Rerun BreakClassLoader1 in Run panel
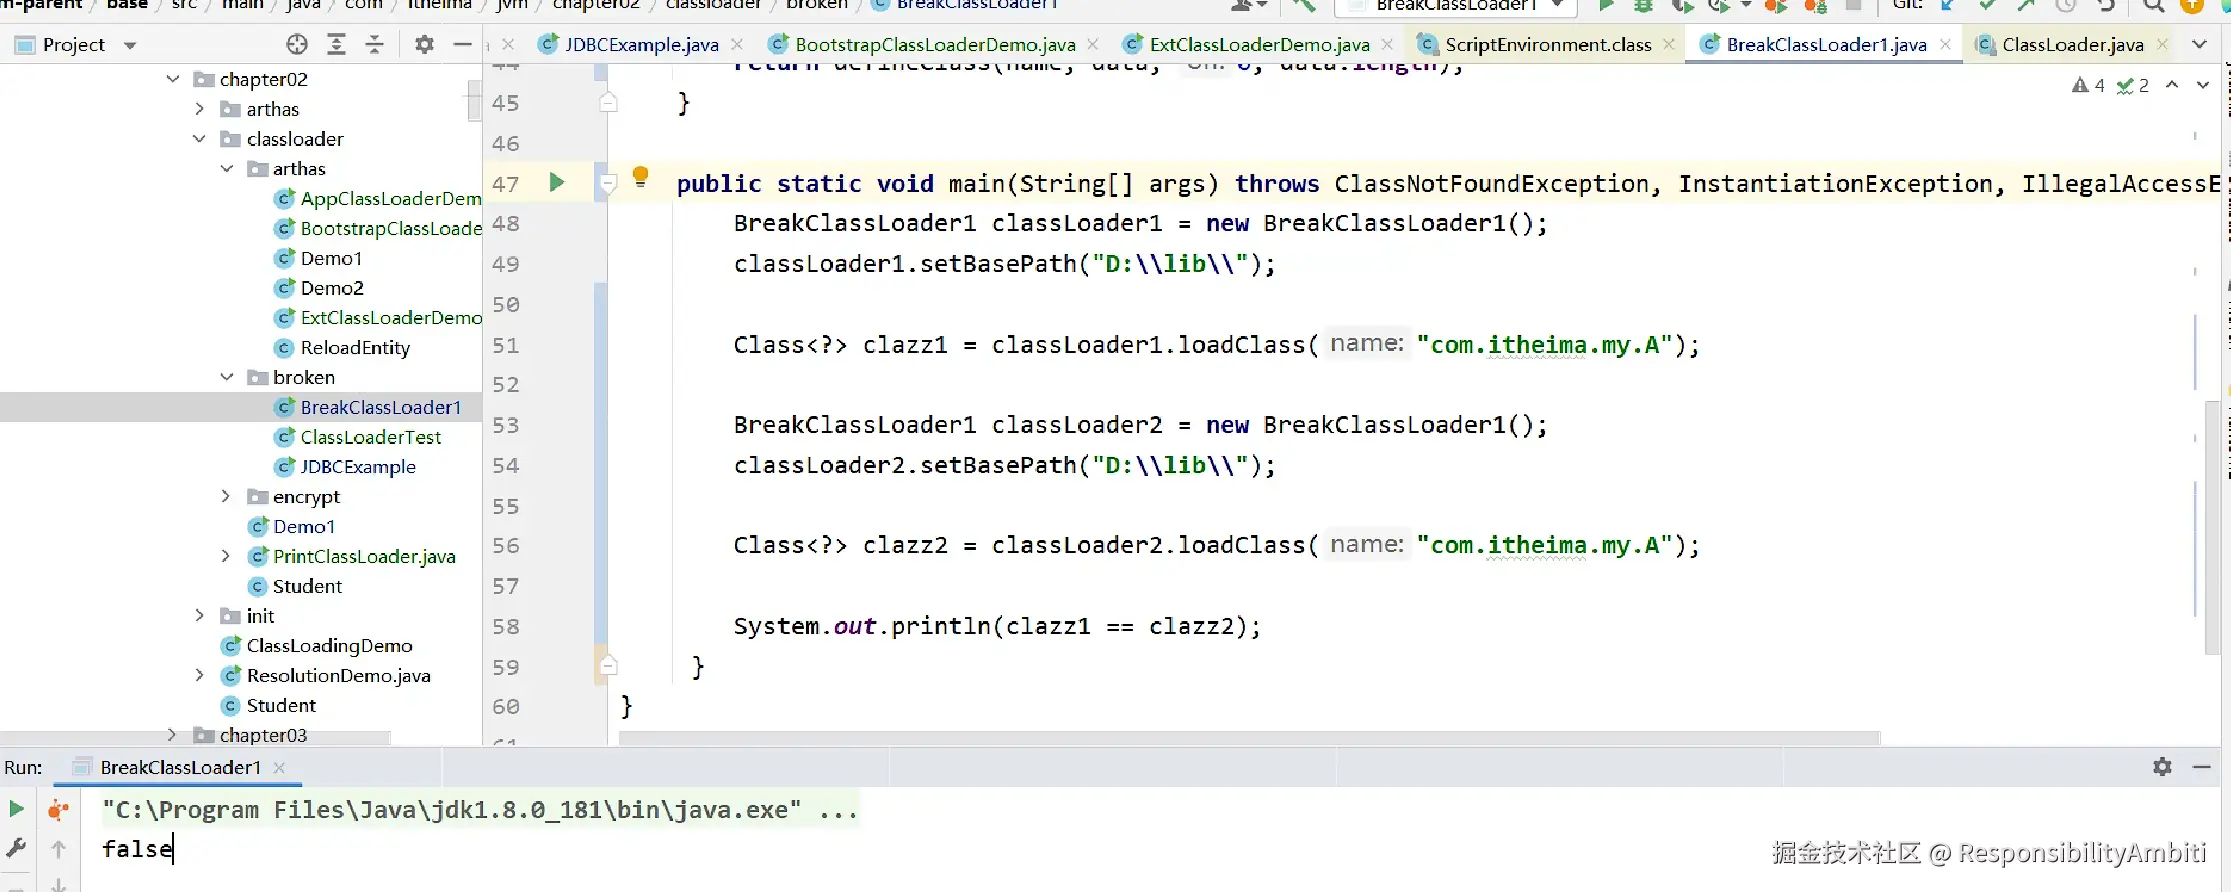Screen dimensions: 2231x892 16,809
